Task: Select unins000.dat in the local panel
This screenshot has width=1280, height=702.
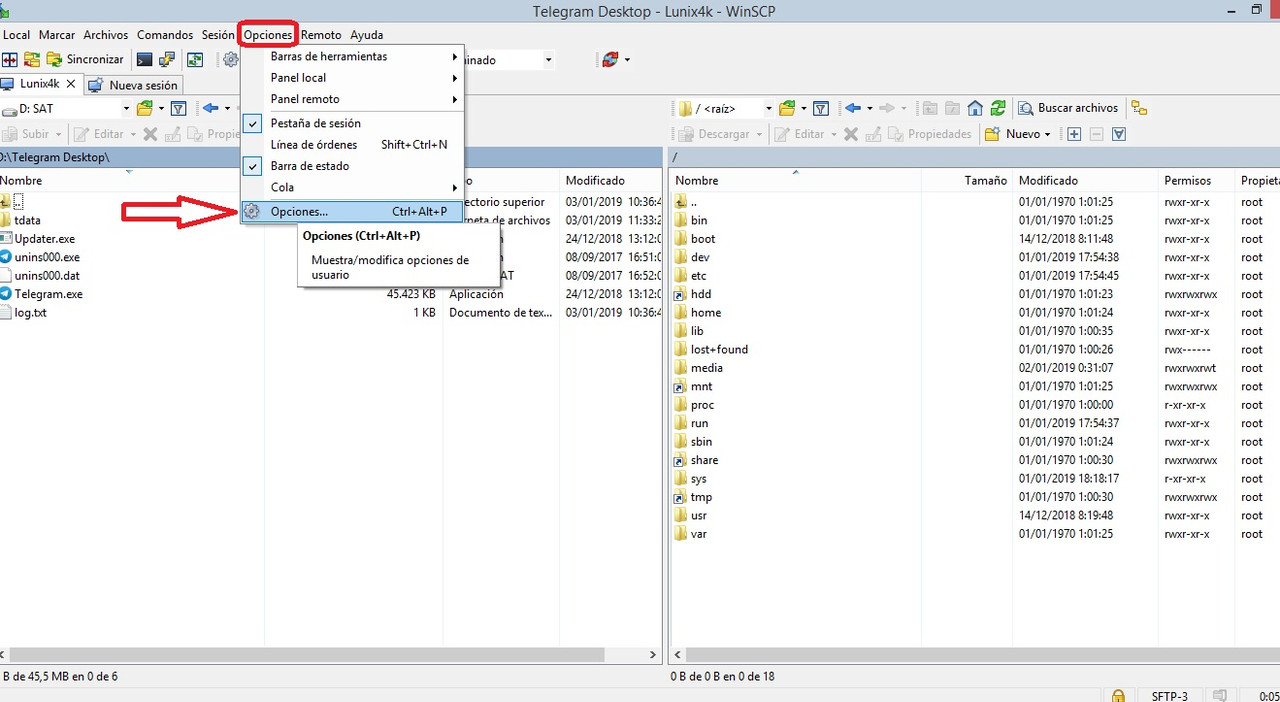Action: [47, 276]
